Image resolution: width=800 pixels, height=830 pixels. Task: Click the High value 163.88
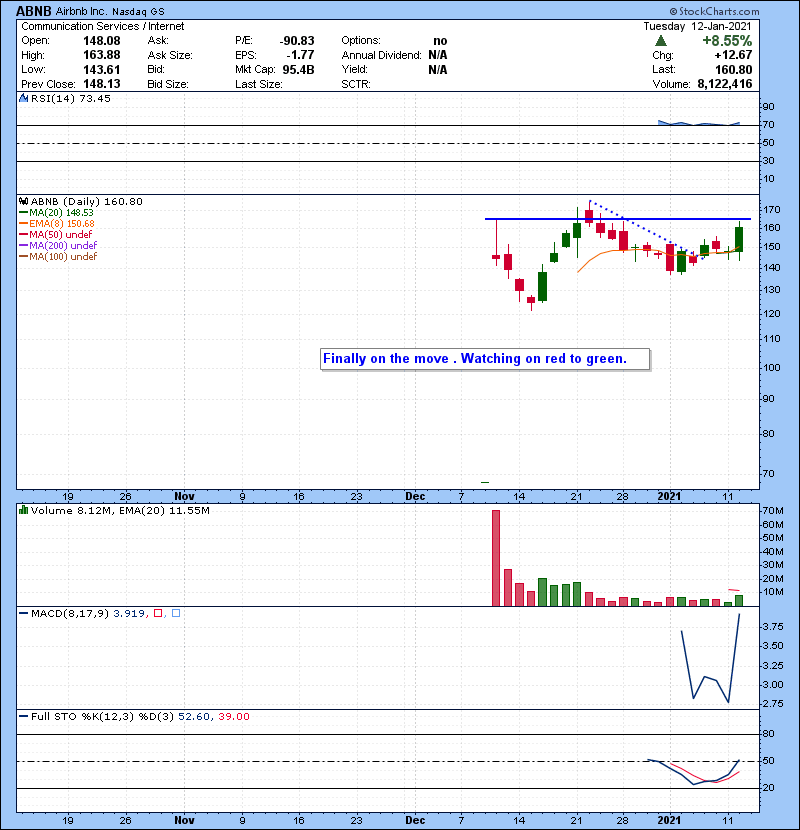tap(102, 55)
